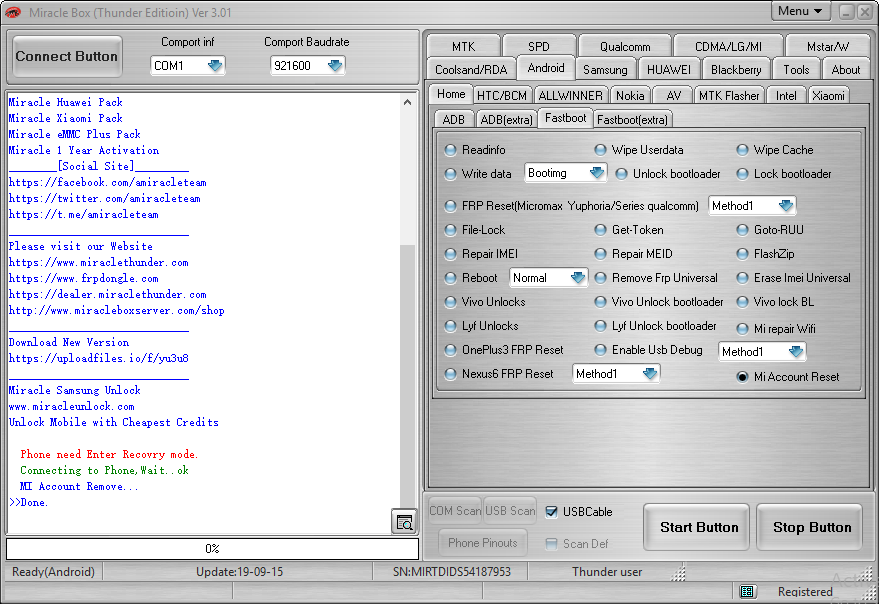Screen dimensions: 879x604
Task: Open the Menu dropdown in title bar
Action: (800, 11)
